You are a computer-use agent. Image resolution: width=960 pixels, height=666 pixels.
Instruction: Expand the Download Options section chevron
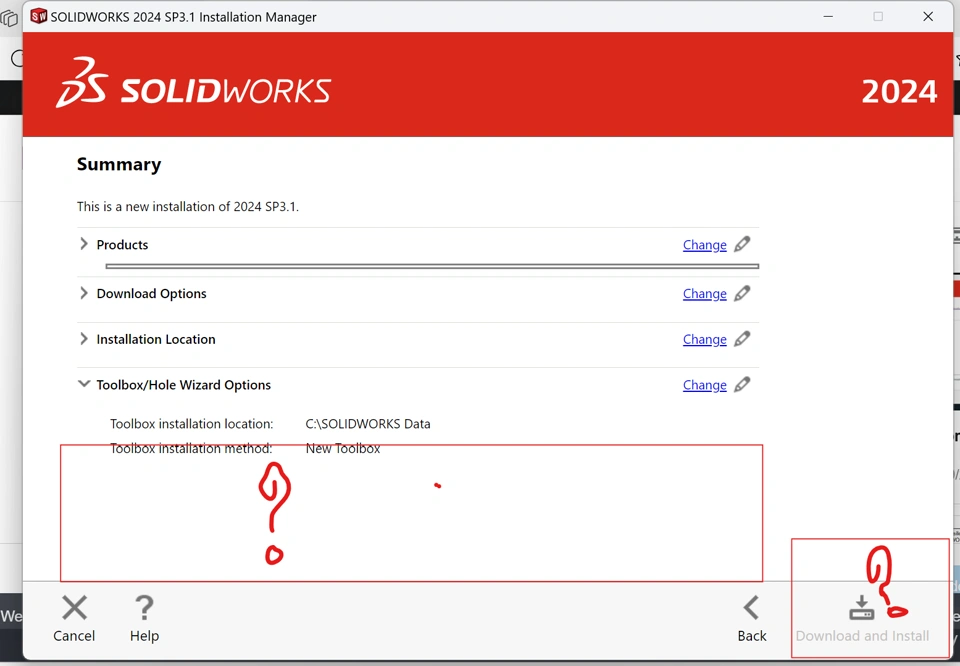(x=84, y=293)
